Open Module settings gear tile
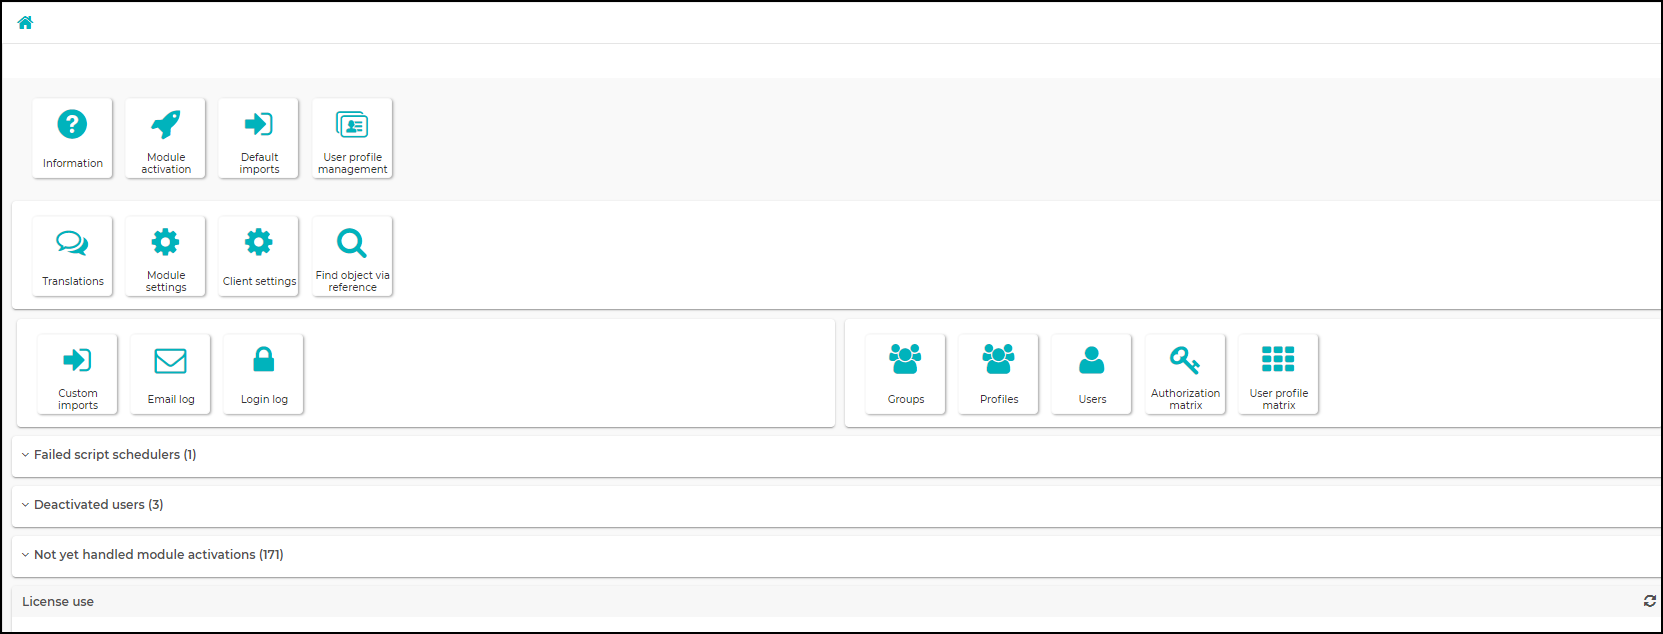The height and width of the screenshot is (634, 1663). [165, 256]
